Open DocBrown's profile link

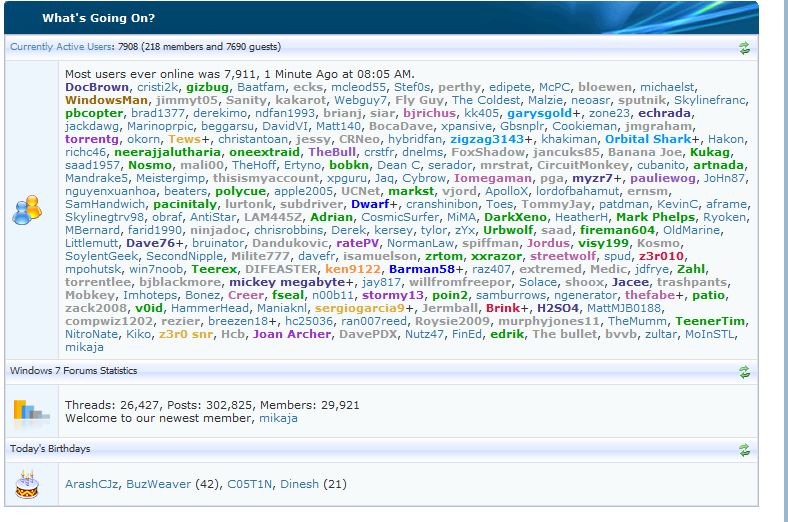coord(96,87)
